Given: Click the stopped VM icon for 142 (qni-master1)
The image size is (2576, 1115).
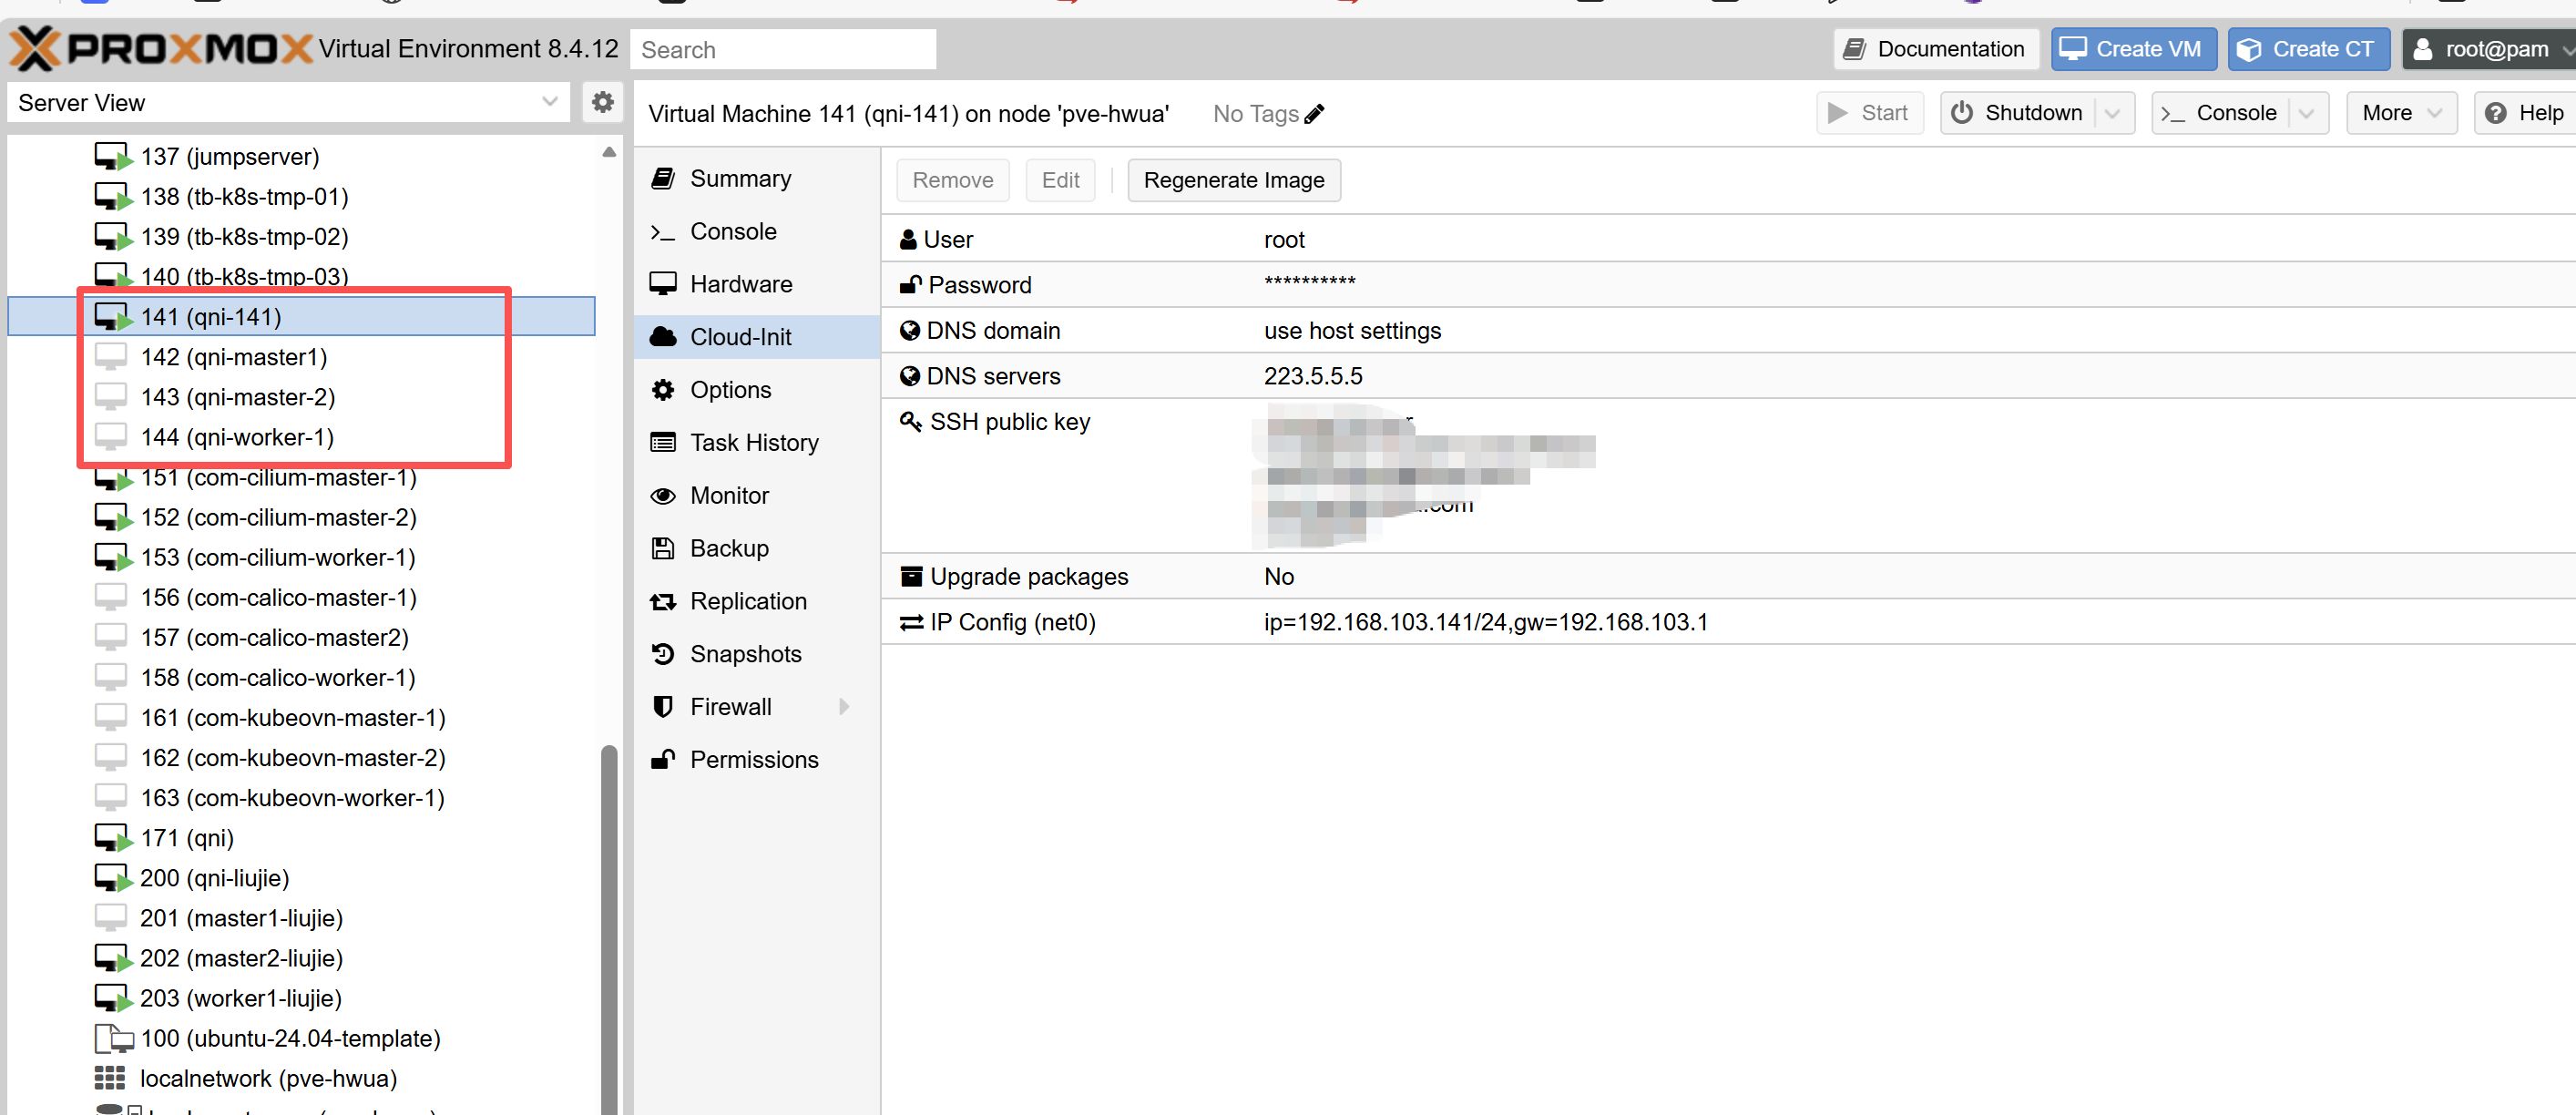Looking at the screenshot, I should [x=111, y=357].
